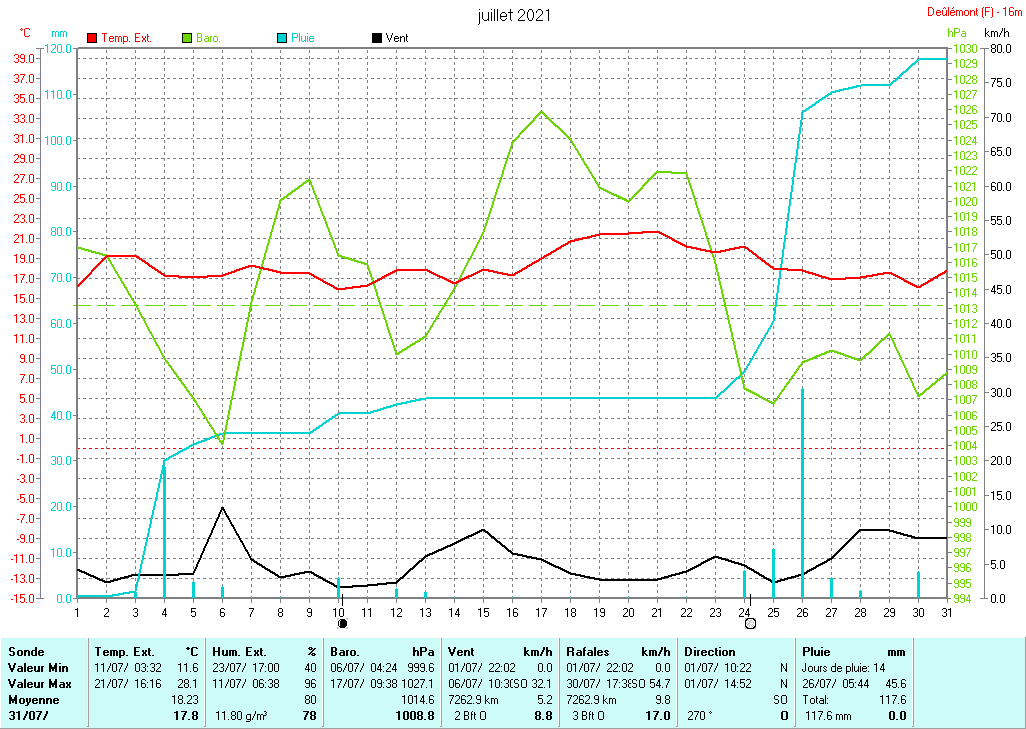Click the °C axis unit label
Image resolution: width=1026 pixels, height=729 pixels.
[x=26, y=33]
